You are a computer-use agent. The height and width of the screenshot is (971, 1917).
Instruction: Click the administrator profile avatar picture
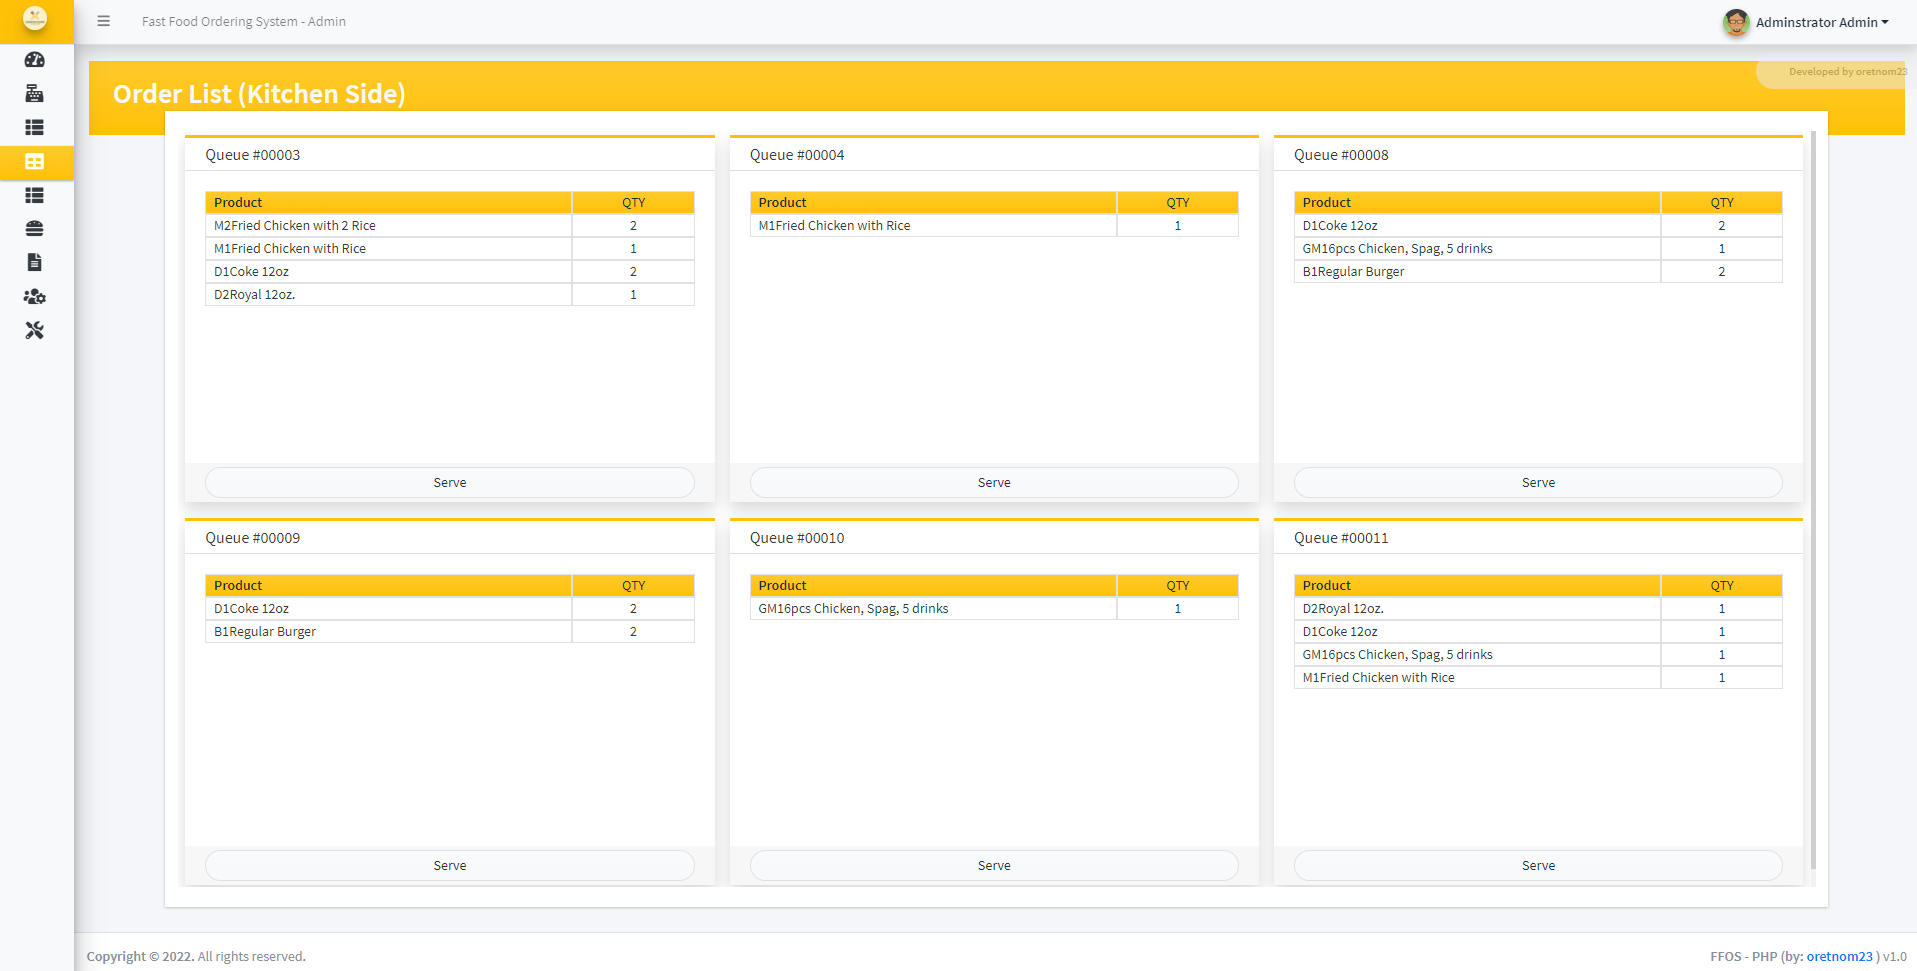(x=1735, y=21)
